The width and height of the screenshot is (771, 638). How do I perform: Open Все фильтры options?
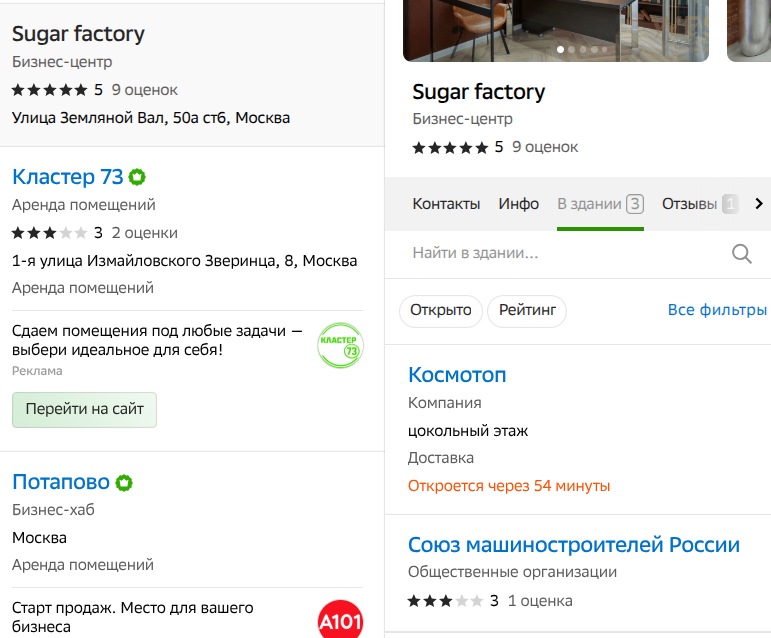(717, 311)
